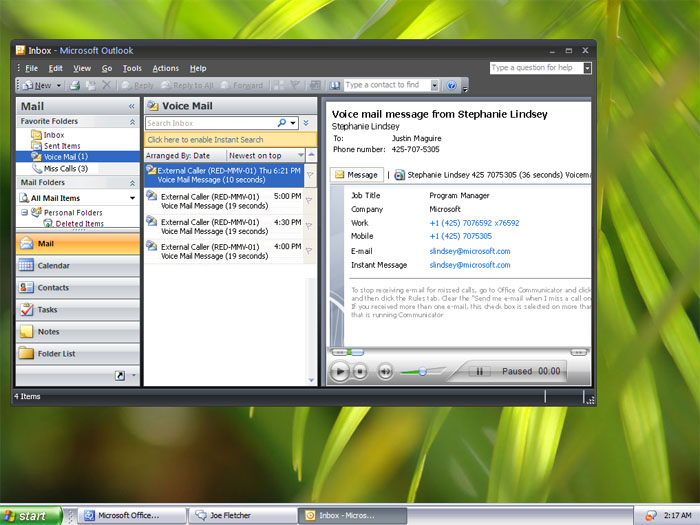Collapse the Mail Folders section
Image resolution: width=700 pixels, height=525 pixels.
(x=132, y=183)
